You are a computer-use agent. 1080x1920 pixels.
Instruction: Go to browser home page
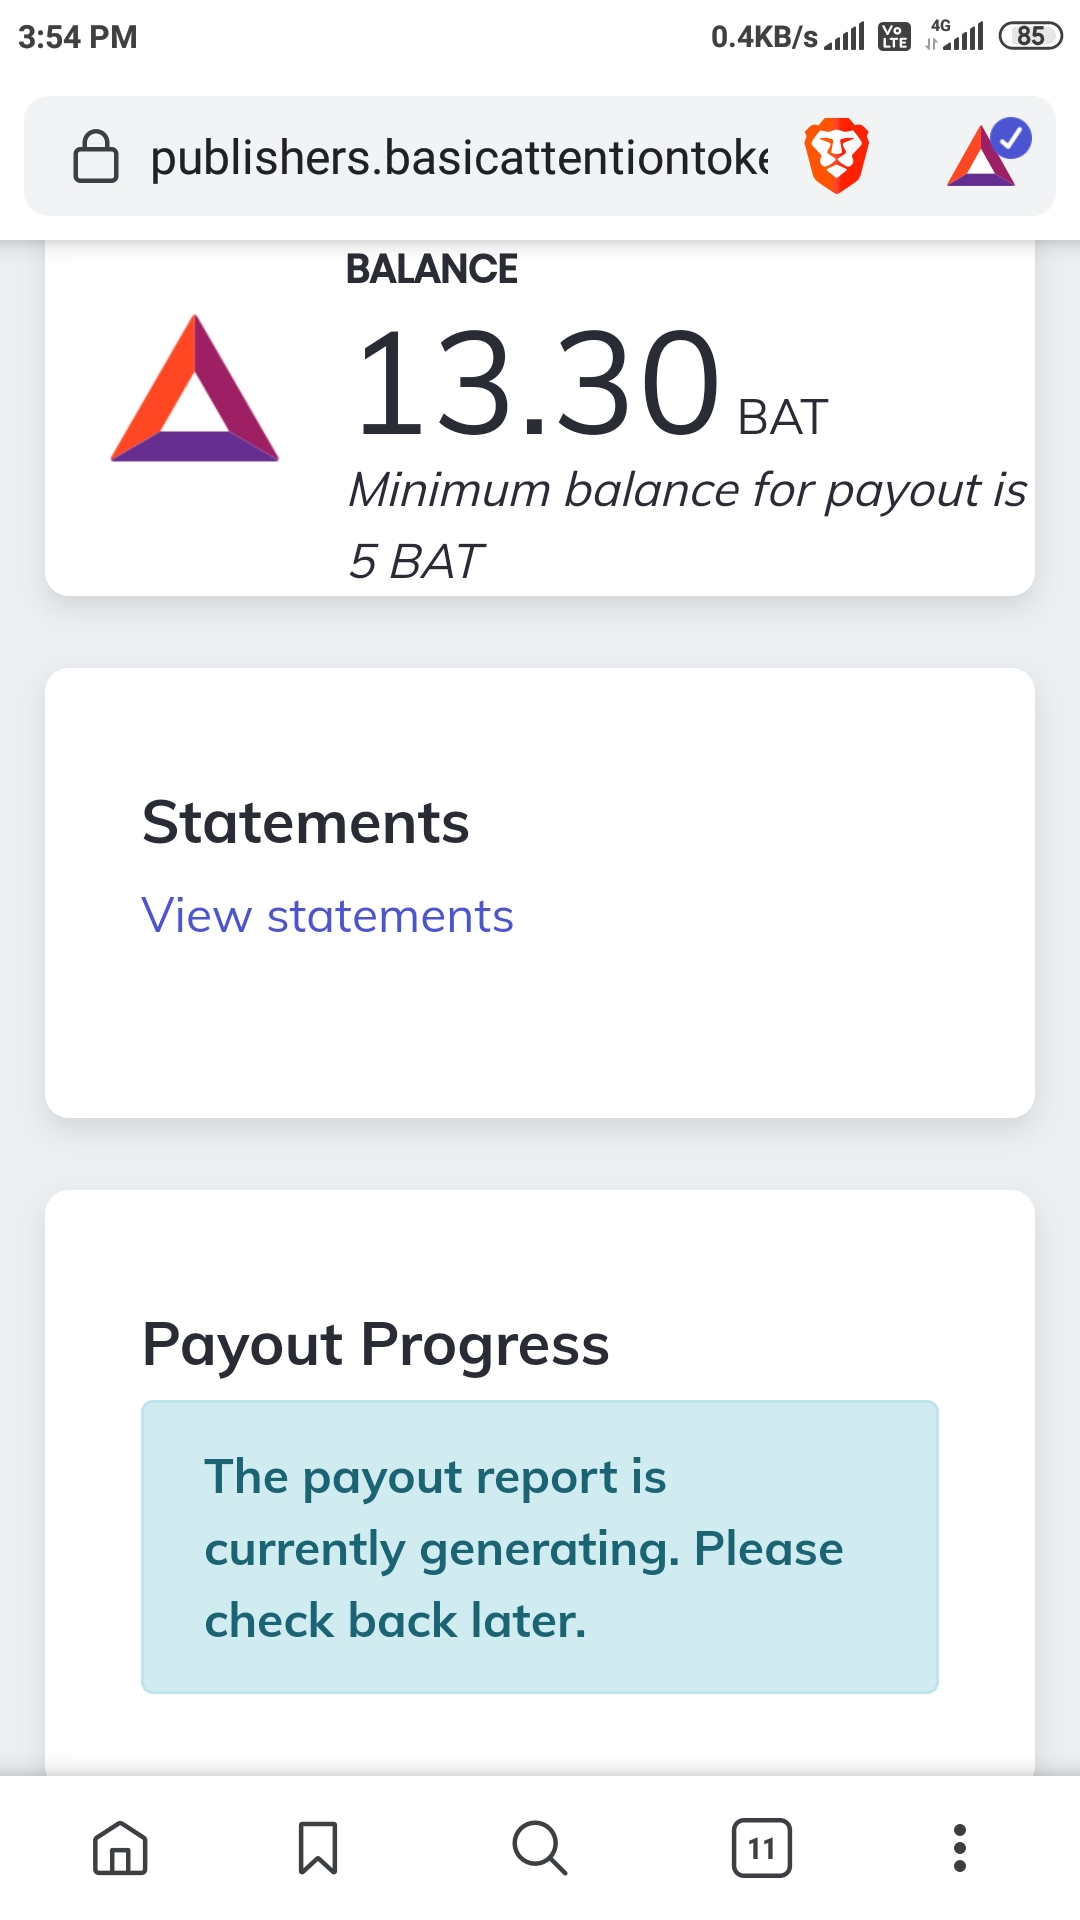(120, 1846)
